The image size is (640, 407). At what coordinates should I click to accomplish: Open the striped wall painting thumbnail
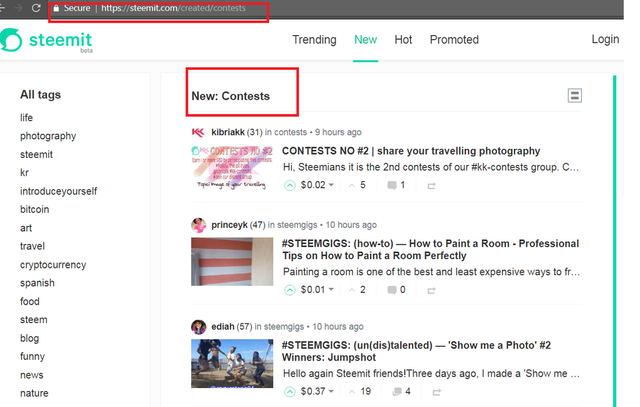tap(232, 261)
